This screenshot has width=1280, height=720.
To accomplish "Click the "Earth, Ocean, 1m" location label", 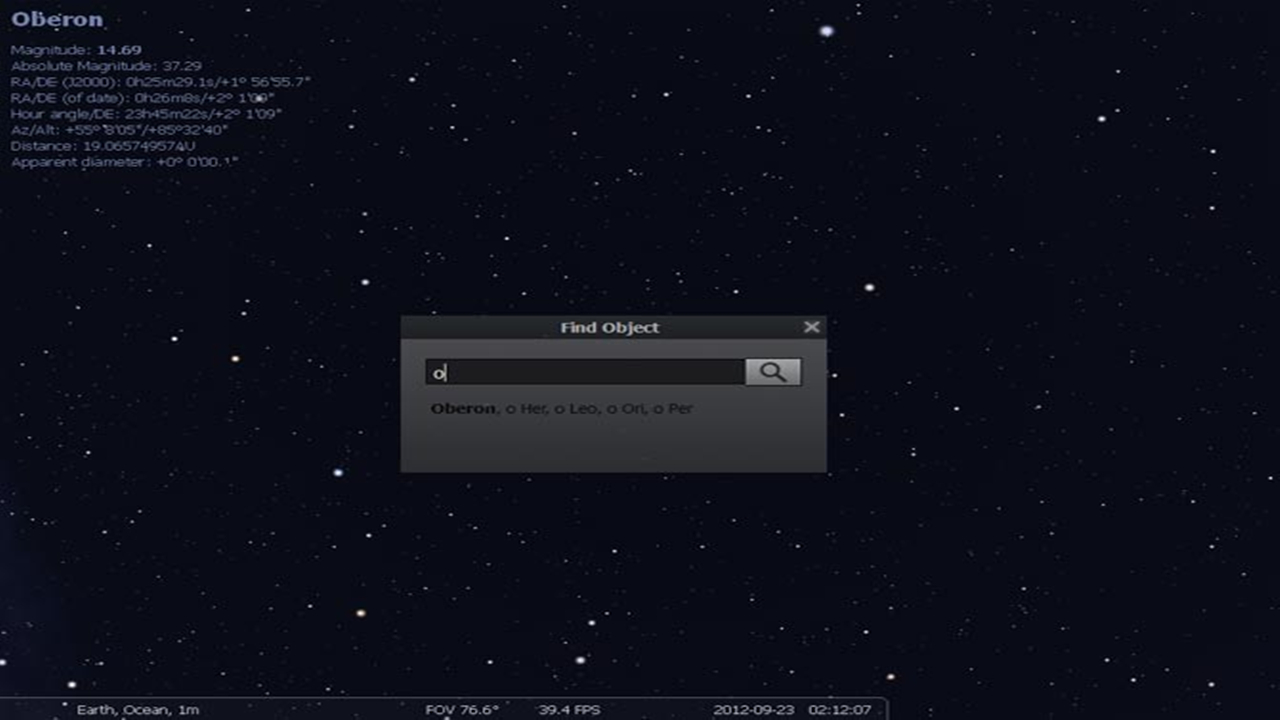I will pos(138,708).
